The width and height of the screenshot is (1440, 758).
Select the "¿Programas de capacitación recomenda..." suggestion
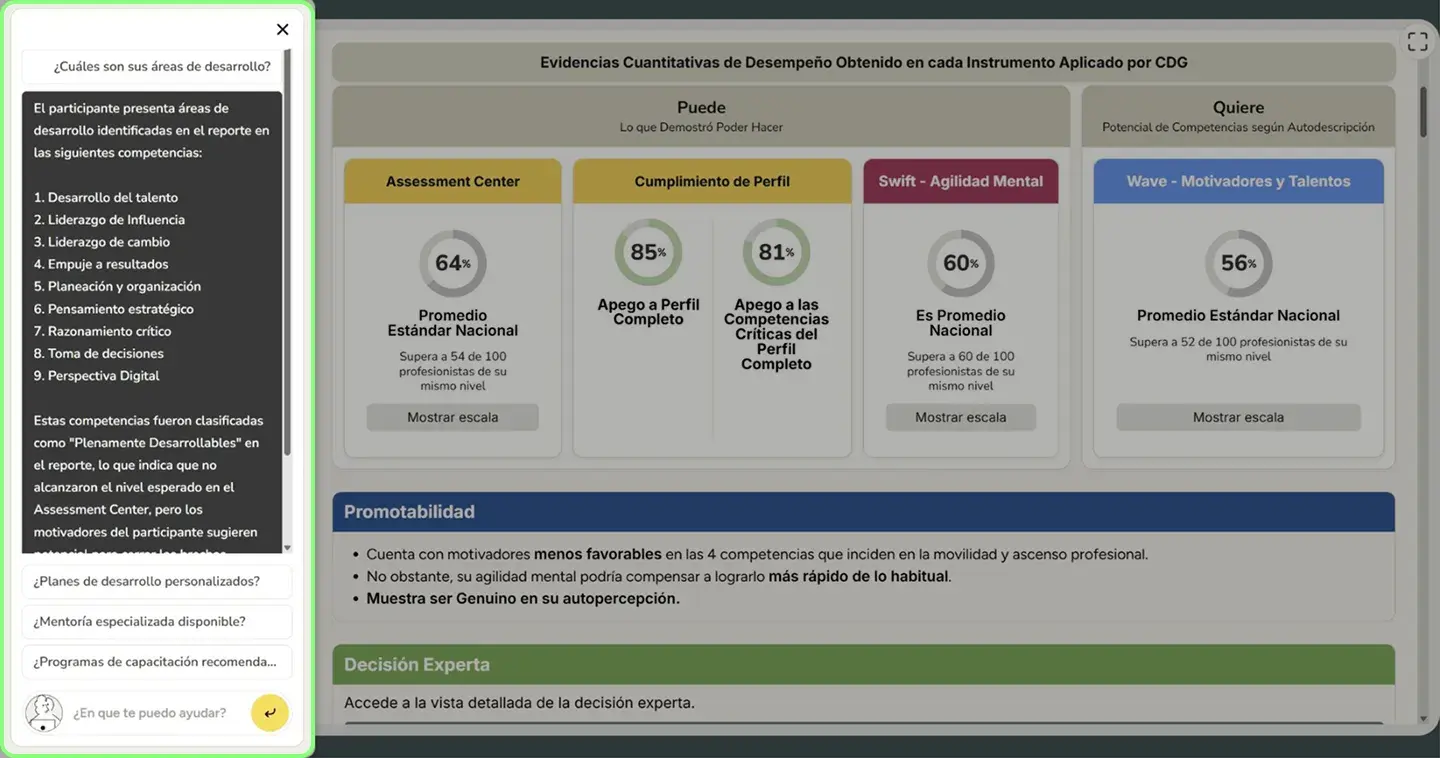click(x=157, y=661)
